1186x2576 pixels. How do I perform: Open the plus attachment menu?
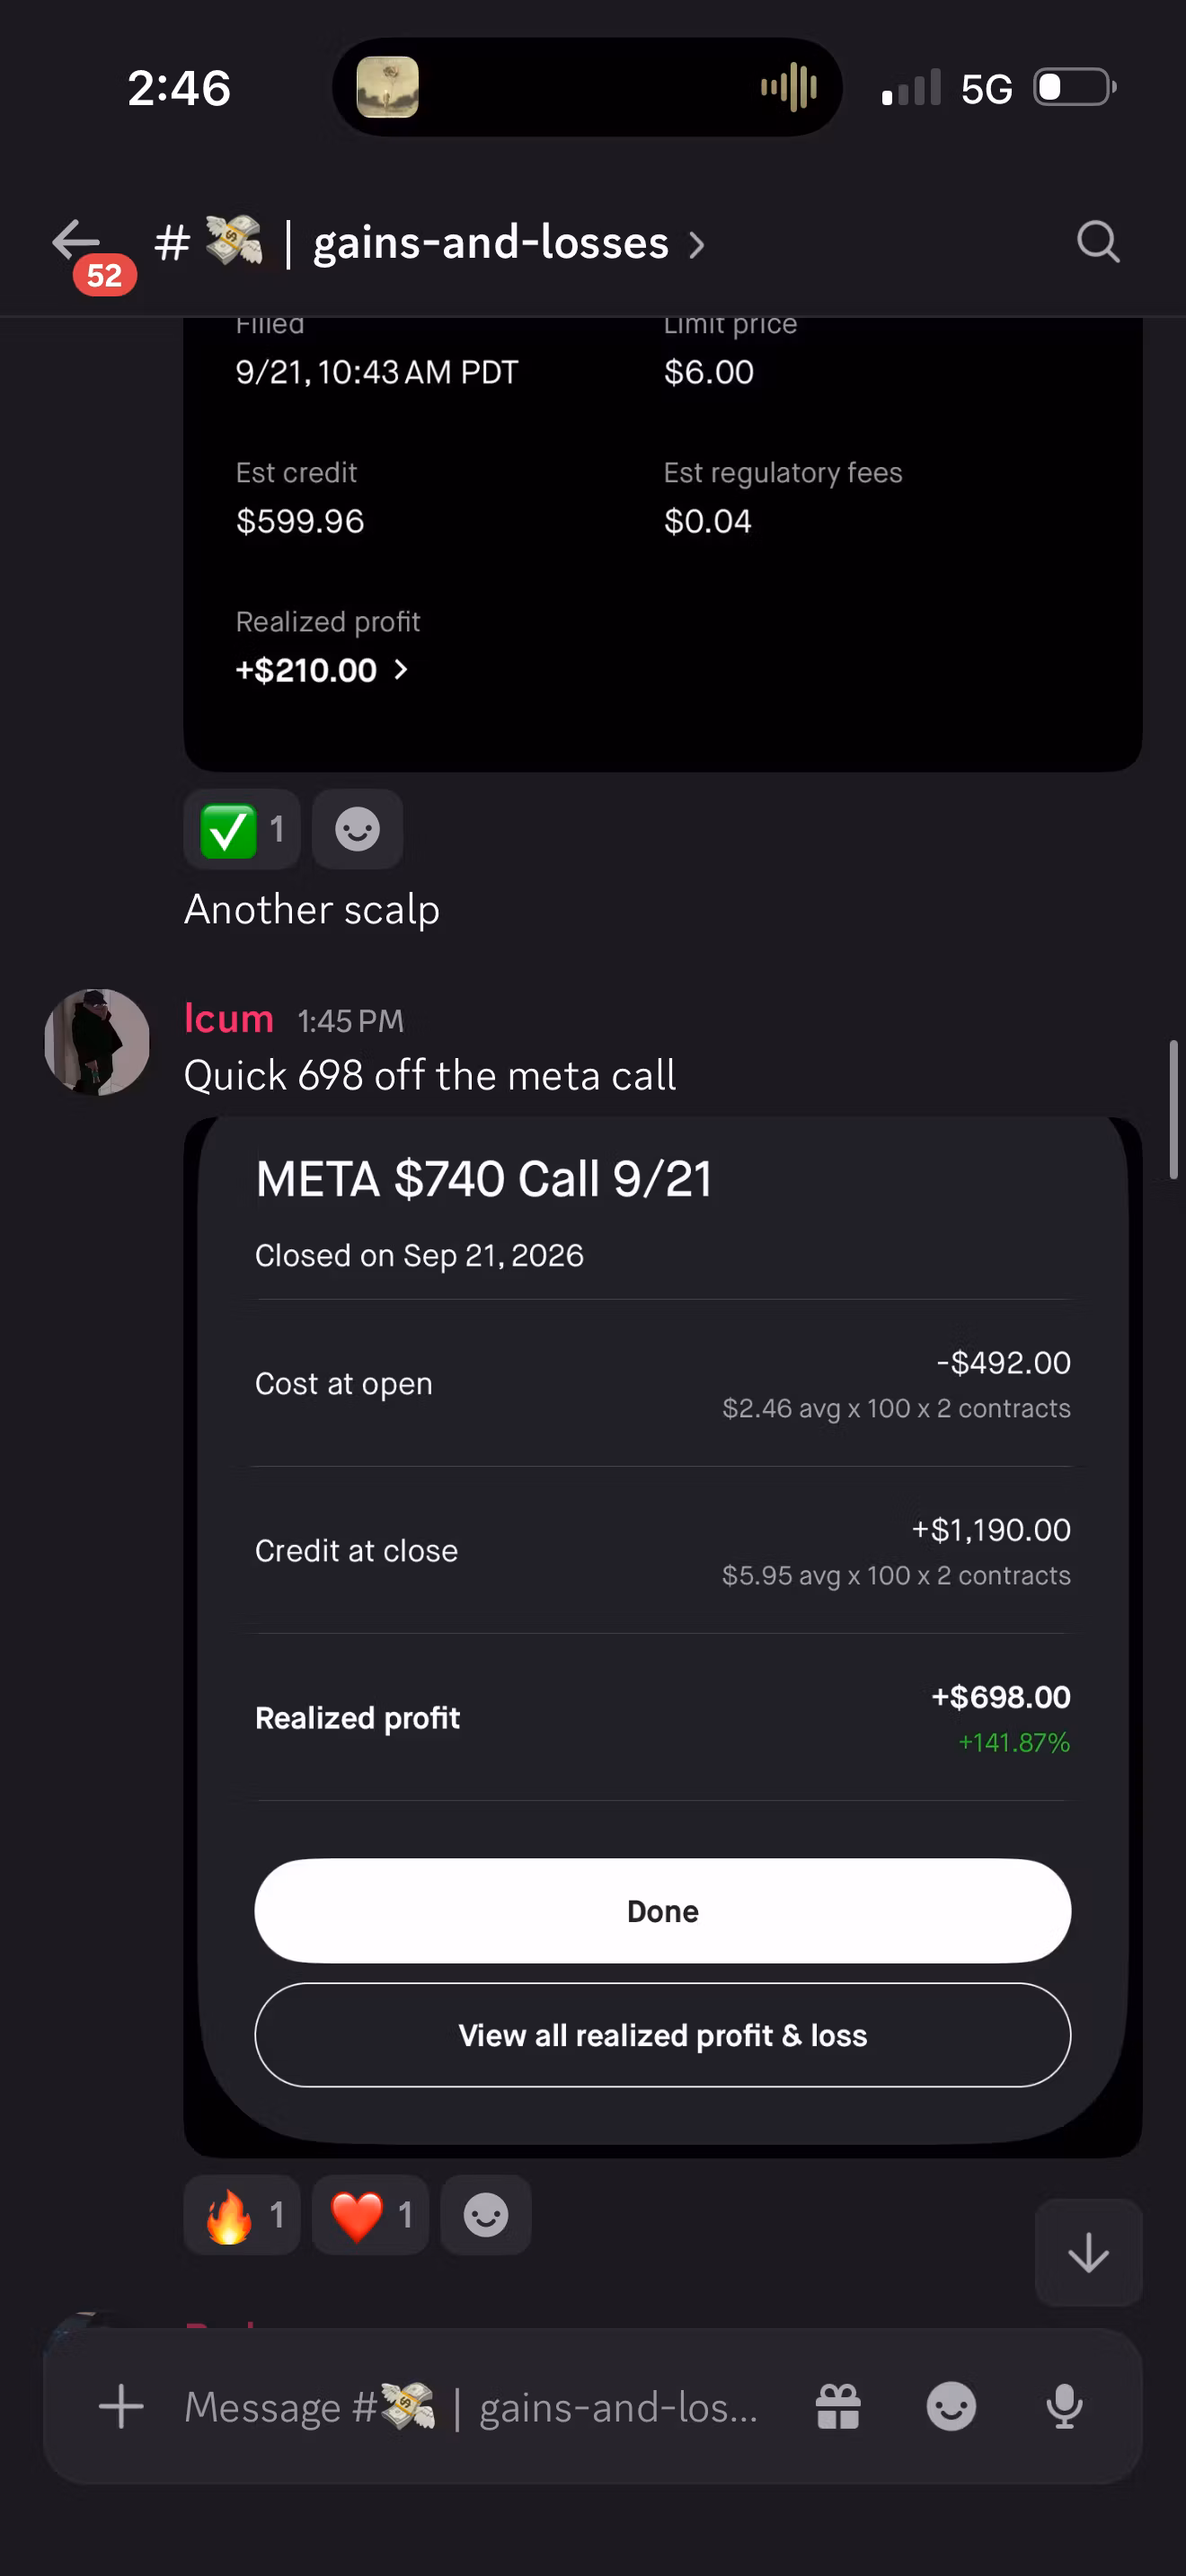(x=121, y=2407)
